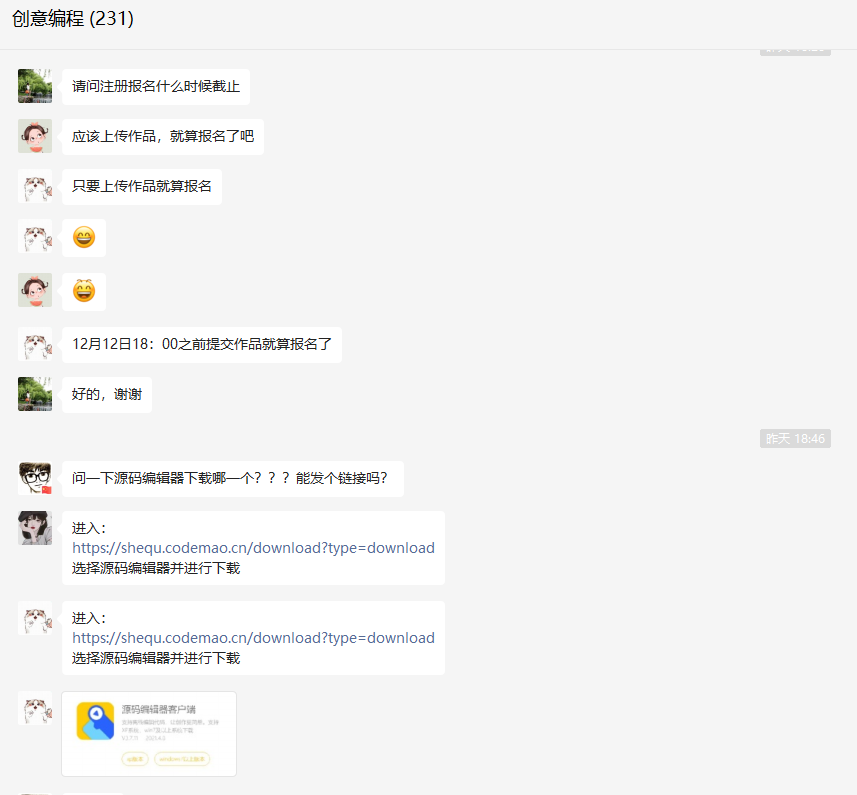Click the left version pill button on the file card

[x=135, y=758]
